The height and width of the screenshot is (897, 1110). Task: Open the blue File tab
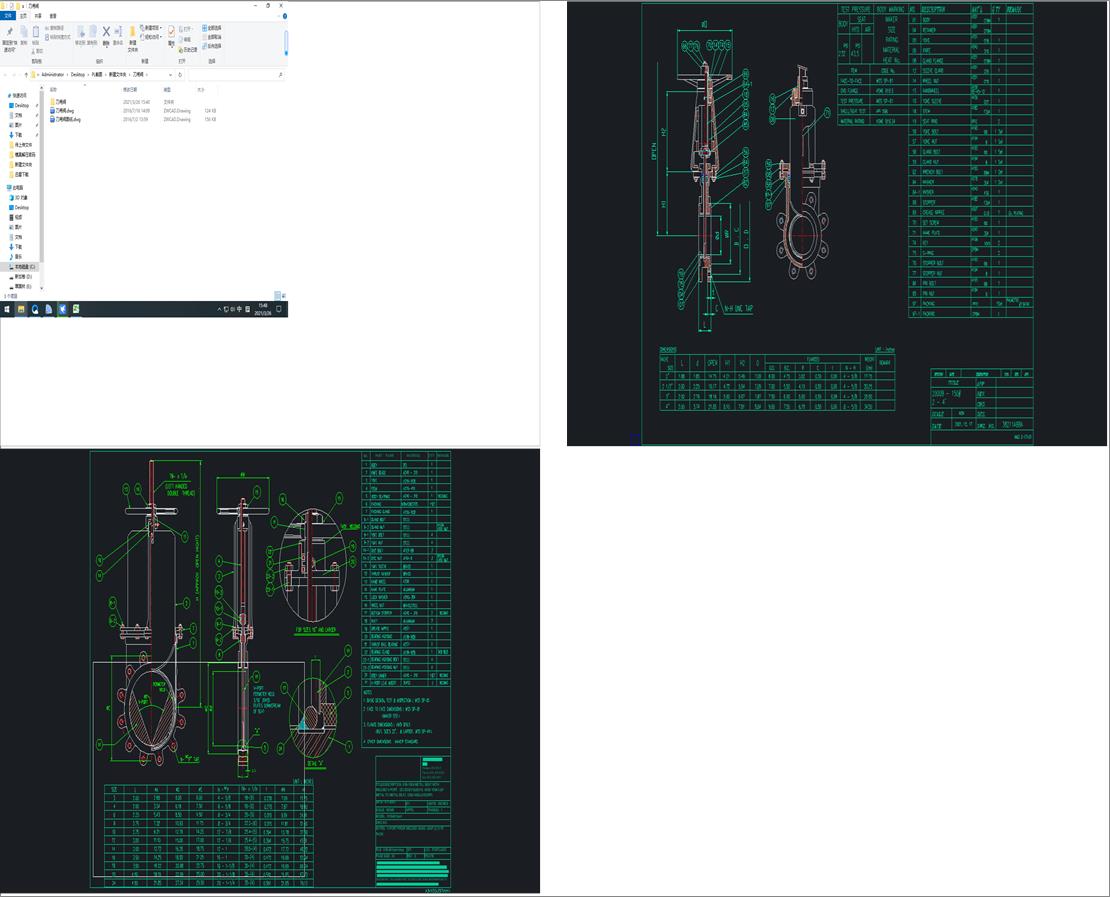tap(8, 16)
